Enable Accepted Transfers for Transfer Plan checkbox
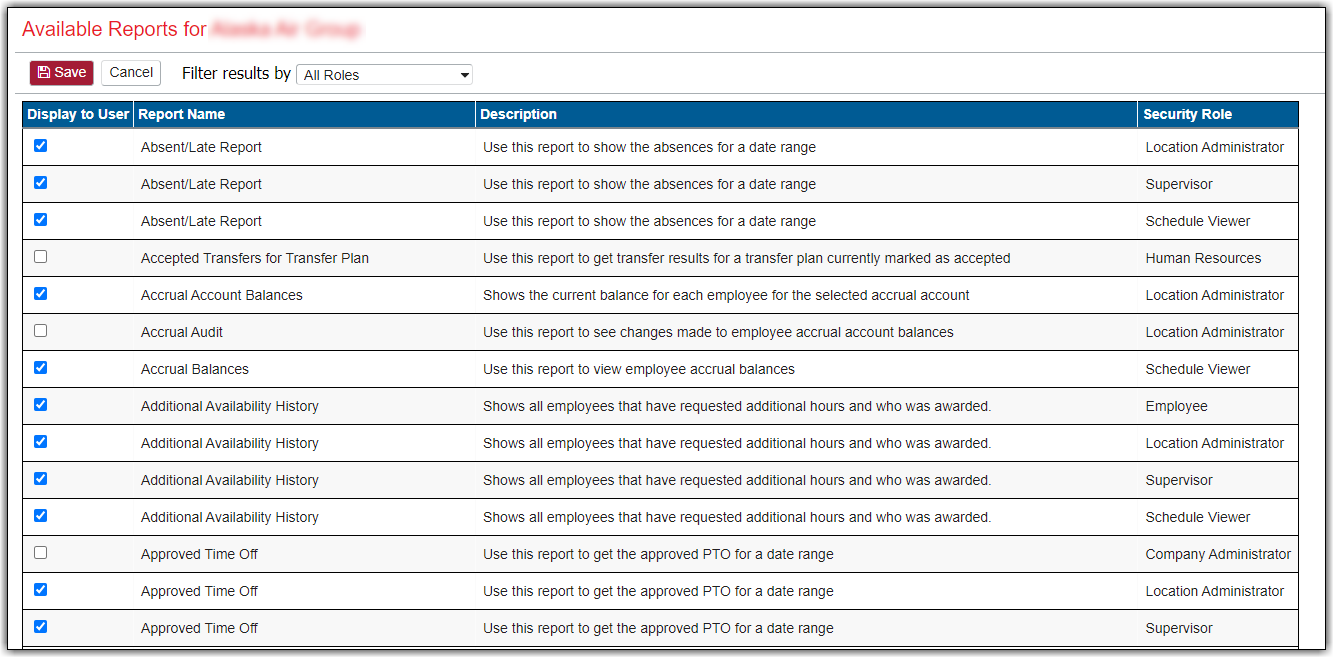1334x658 pixels. click(x=40, y=257)
